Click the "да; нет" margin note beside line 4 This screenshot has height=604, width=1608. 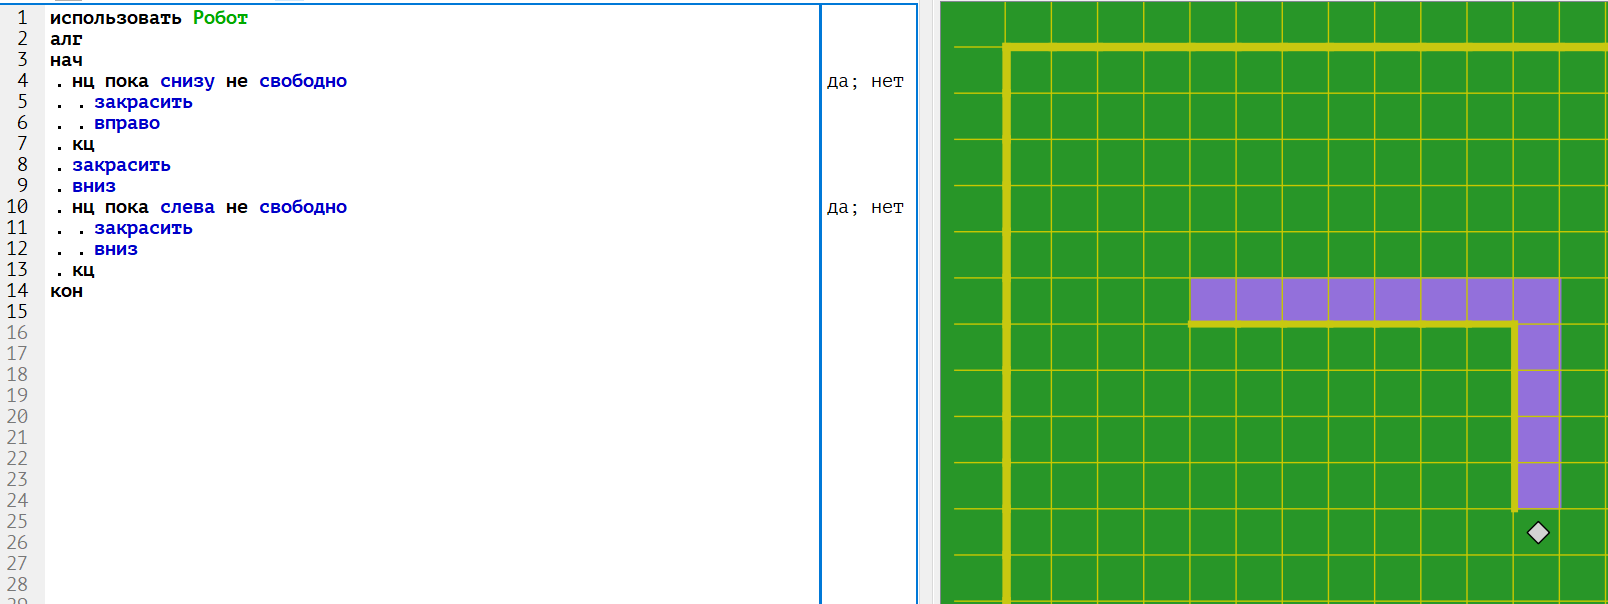point(865,81)
